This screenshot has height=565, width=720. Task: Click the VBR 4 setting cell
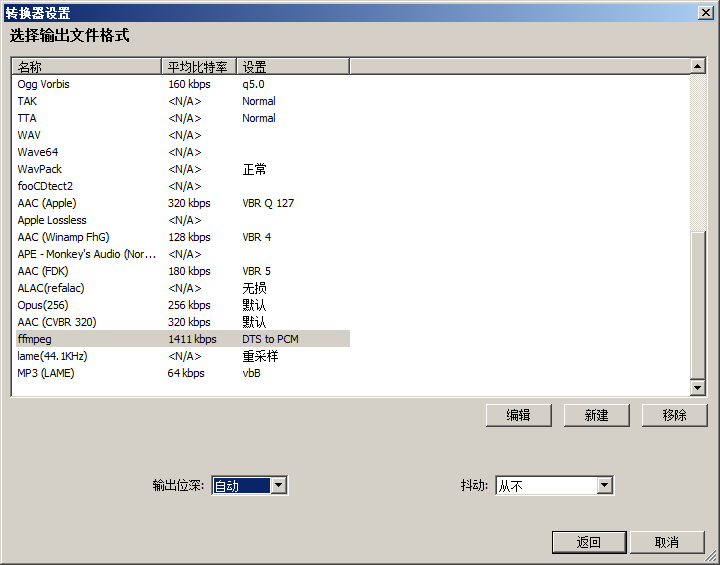point(257,237)
